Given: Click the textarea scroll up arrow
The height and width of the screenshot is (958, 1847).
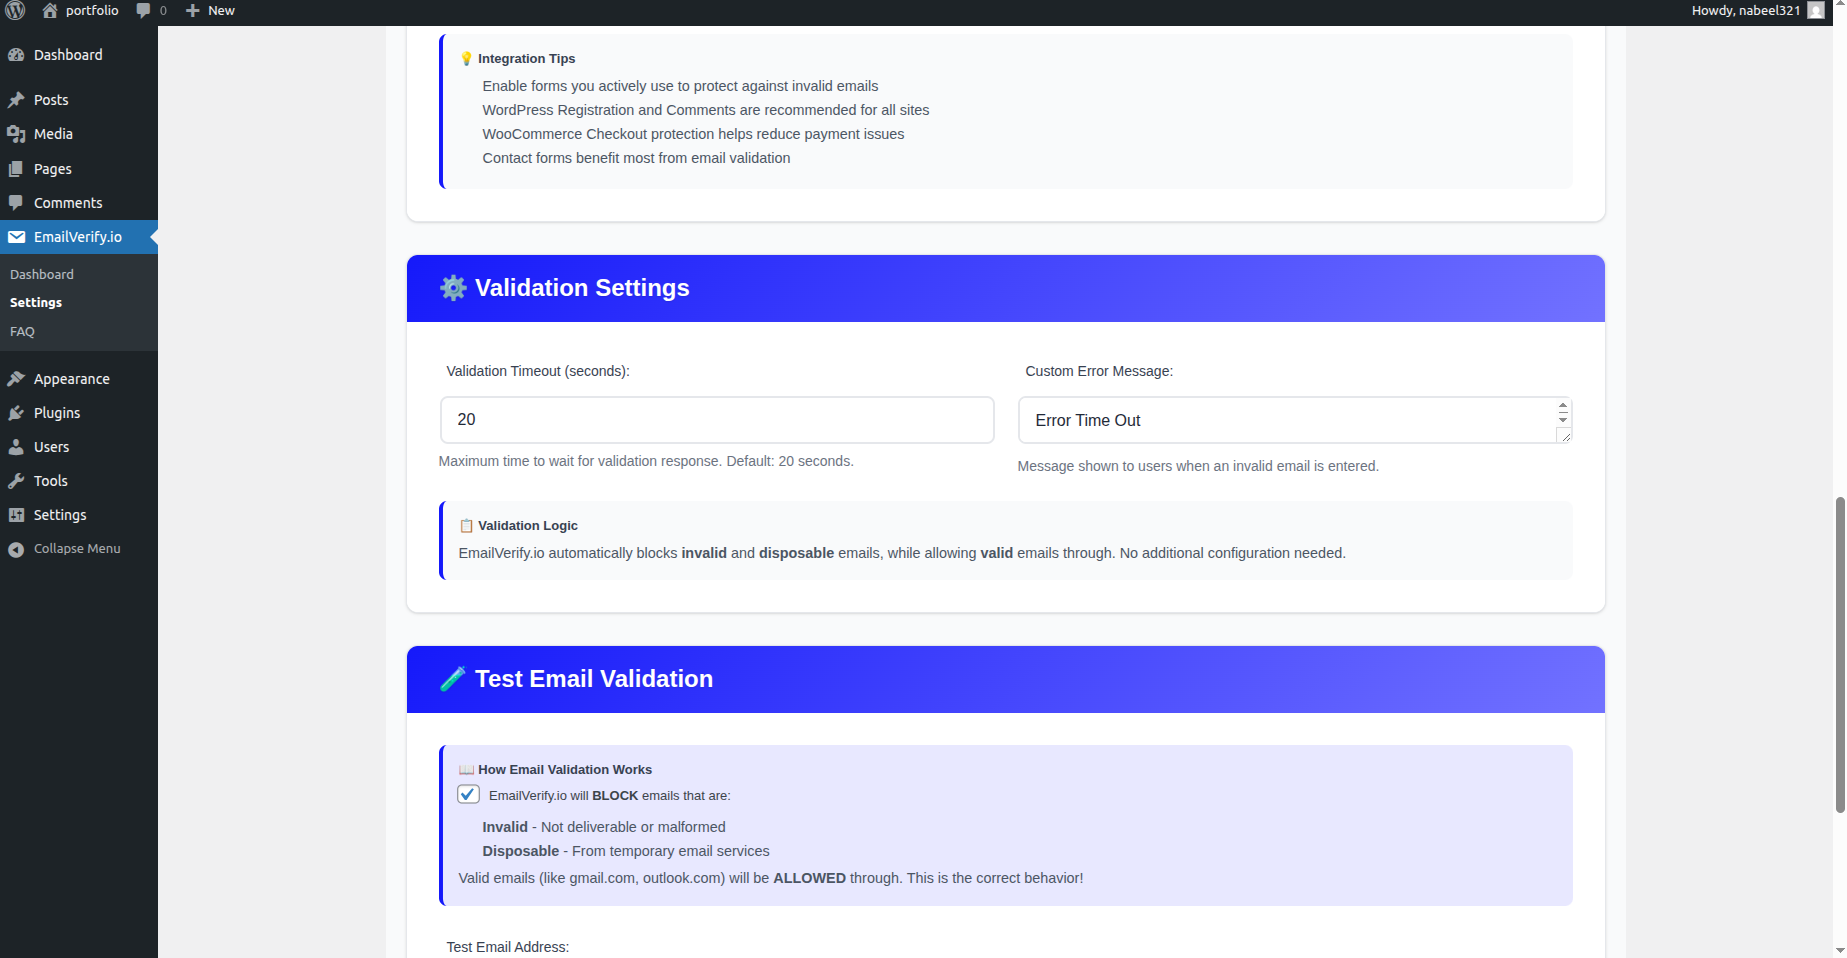Looking at the screenshot, I should [1563, 406].
